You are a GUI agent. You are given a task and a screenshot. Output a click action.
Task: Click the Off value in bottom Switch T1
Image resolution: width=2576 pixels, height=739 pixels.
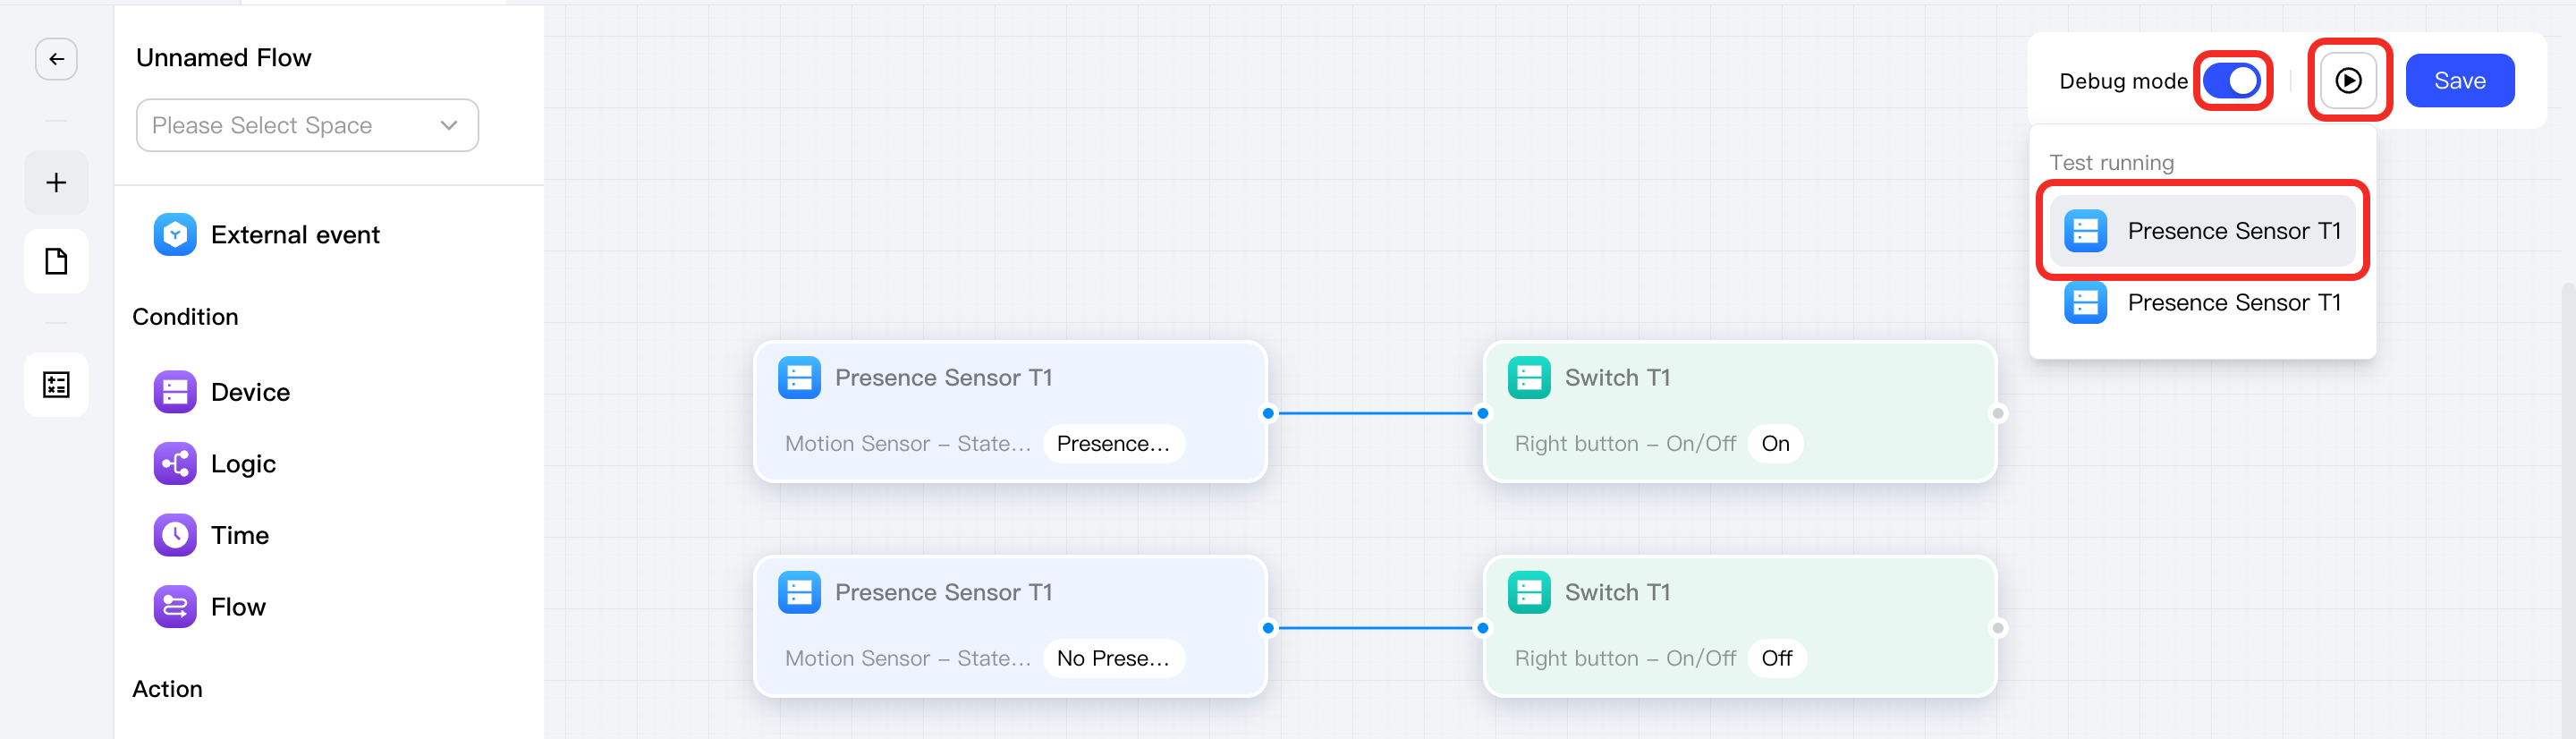(1777, 658)
